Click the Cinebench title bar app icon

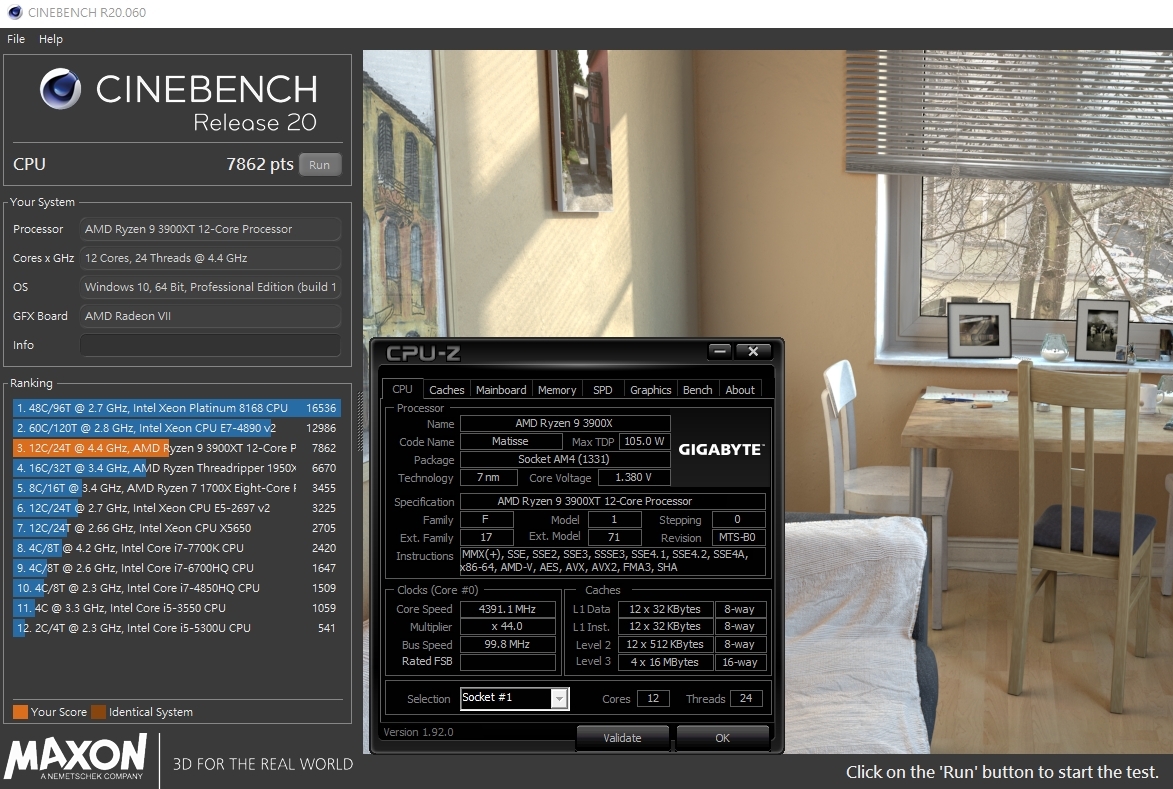coord(14,13)
